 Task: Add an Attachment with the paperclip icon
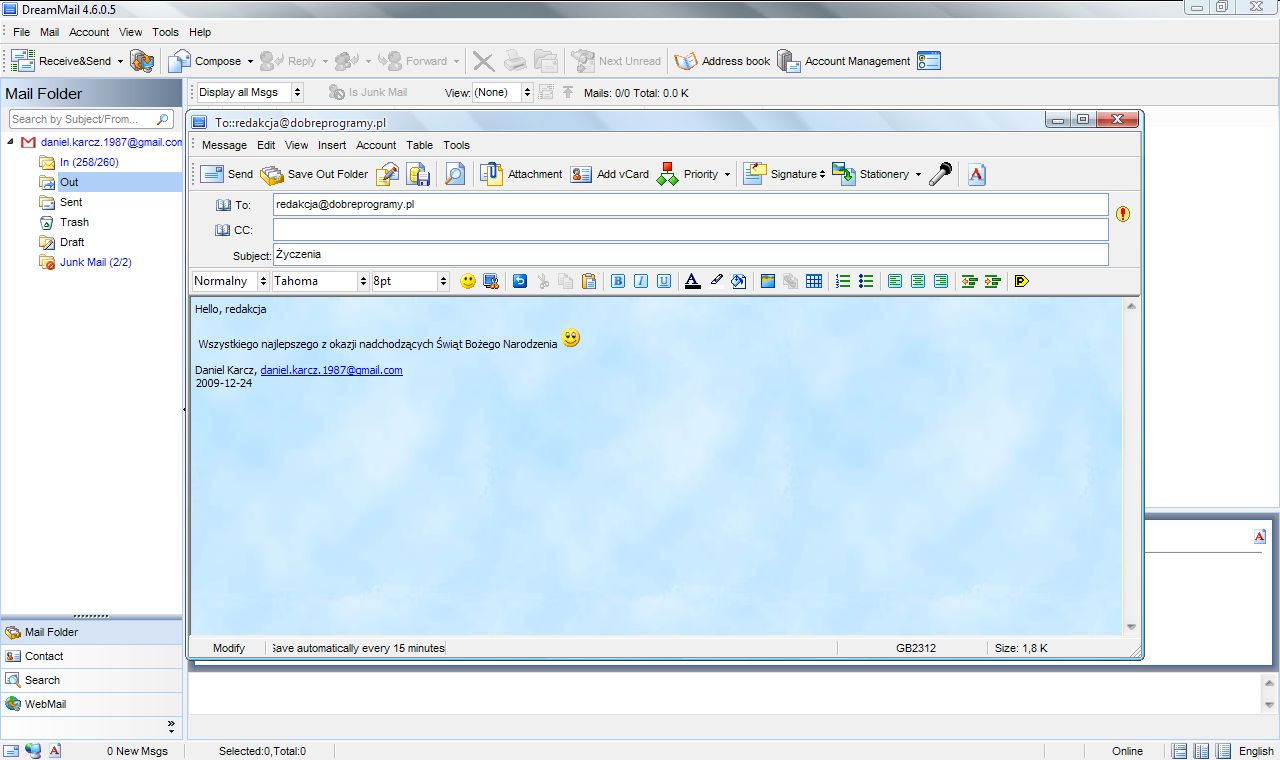(491, 174)
